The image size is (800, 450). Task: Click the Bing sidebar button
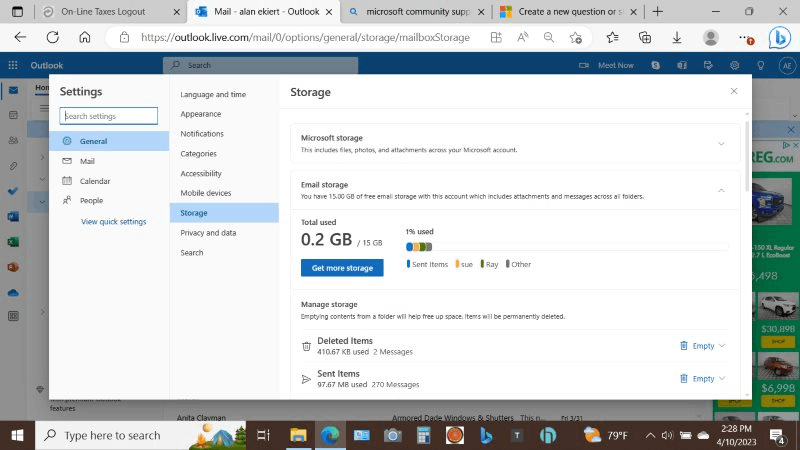780,38
